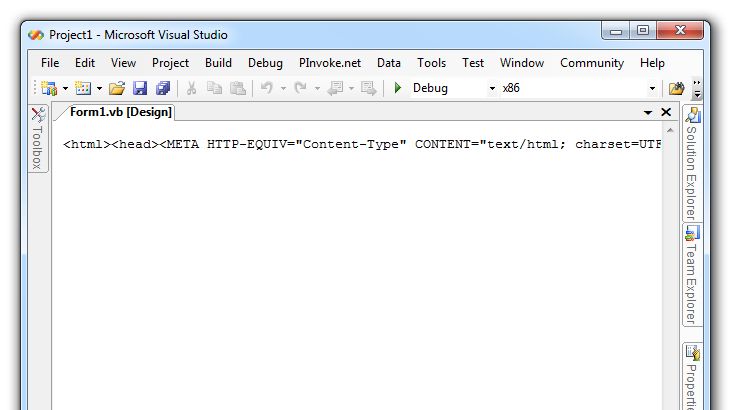Click the Paste clipboard icon
The image size is (740, 410).
click(x=238, y=88)
